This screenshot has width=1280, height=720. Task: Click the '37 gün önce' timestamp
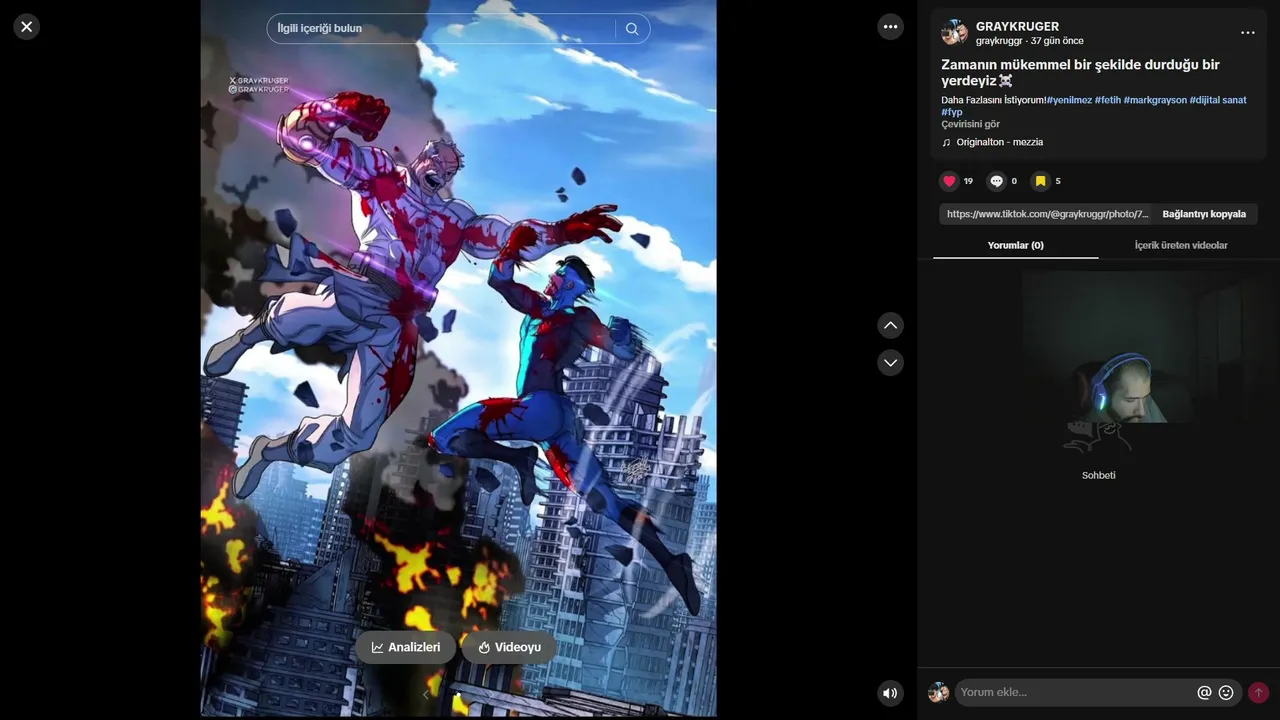point(1057,41)
